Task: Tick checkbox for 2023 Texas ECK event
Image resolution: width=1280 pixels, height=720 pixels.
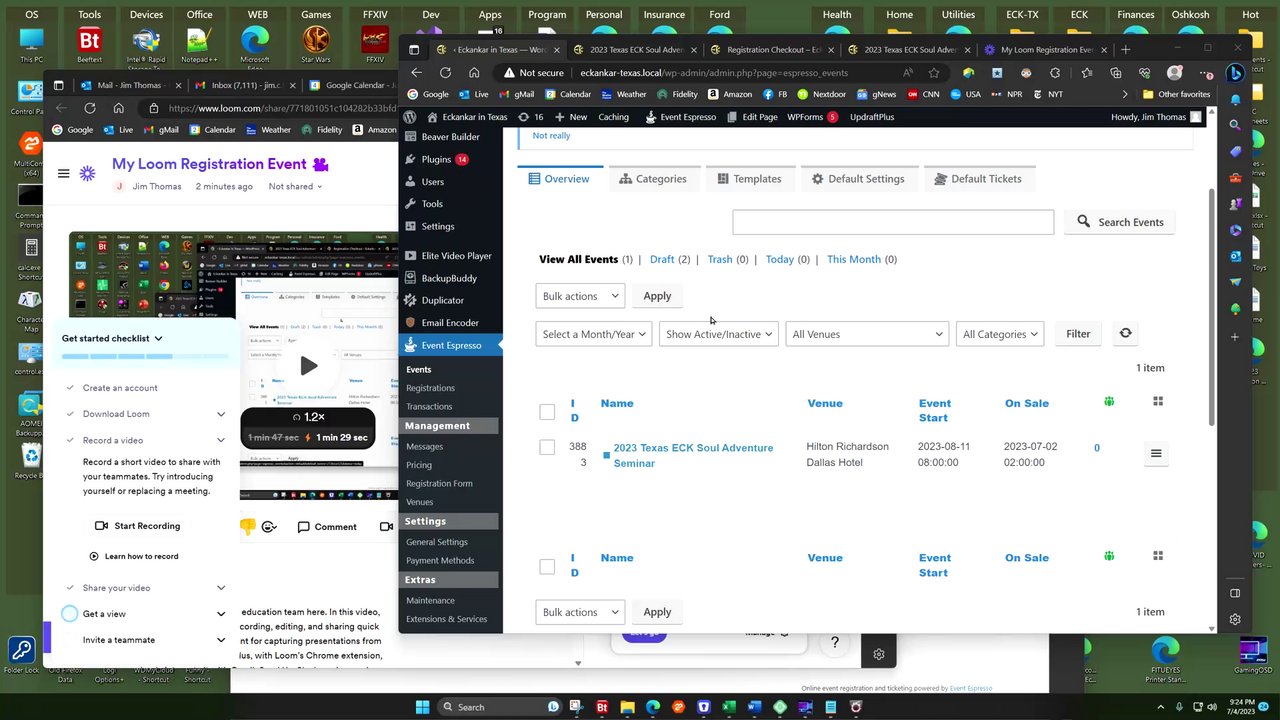Action: [x=547, y=447]
